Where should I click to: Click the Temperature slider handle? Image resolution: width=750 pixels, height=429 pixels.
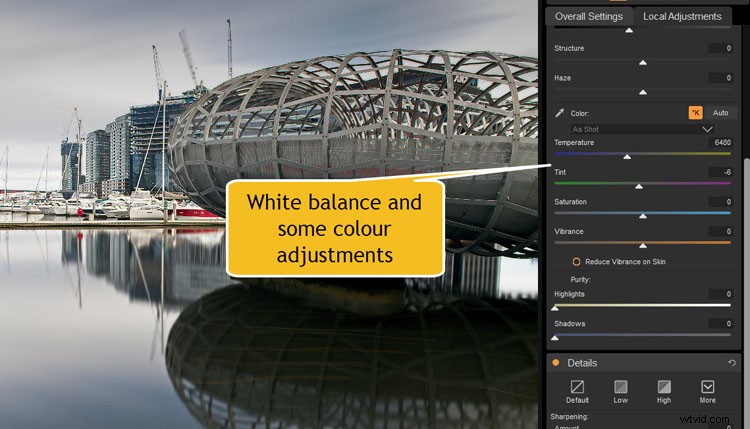pyautogui.click(x=627, y=156)
